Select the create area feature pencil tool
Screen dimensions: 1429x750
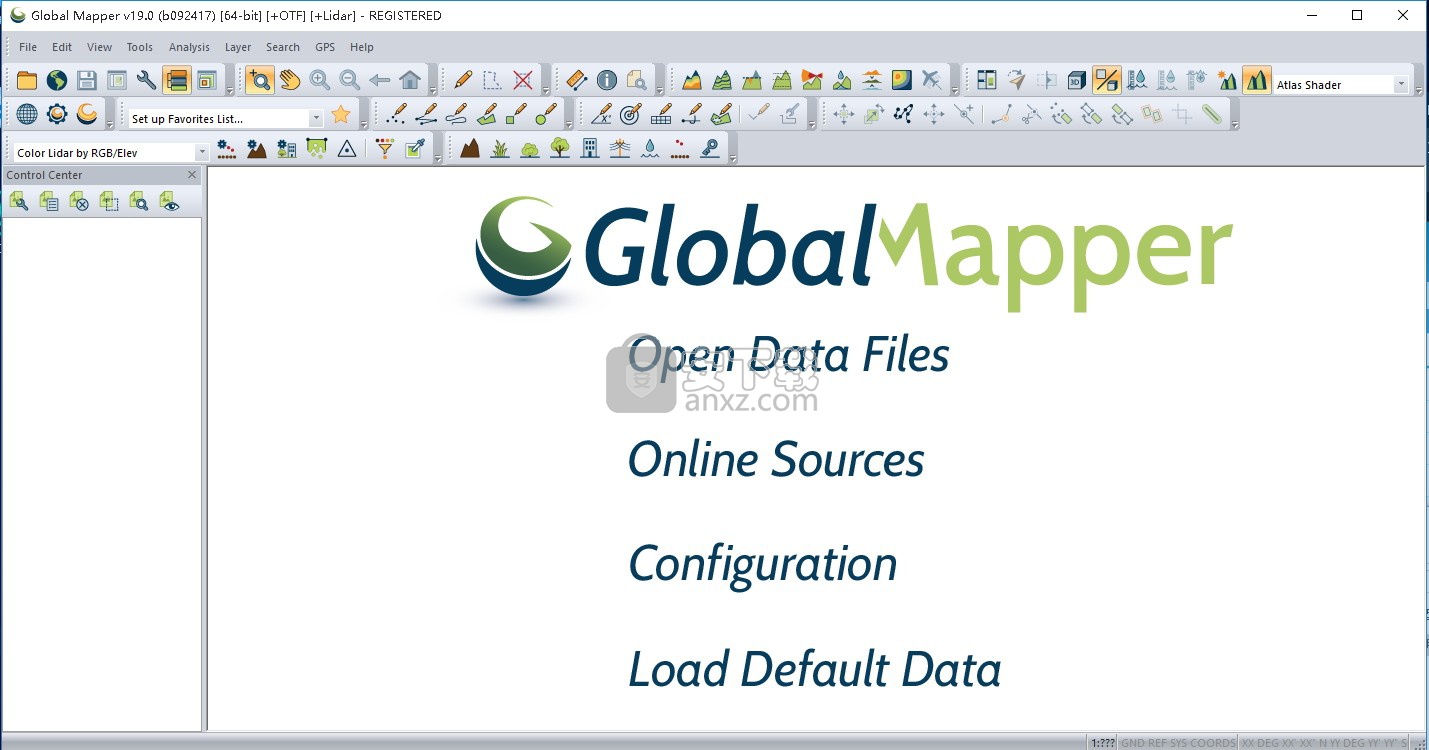[487, 114]
